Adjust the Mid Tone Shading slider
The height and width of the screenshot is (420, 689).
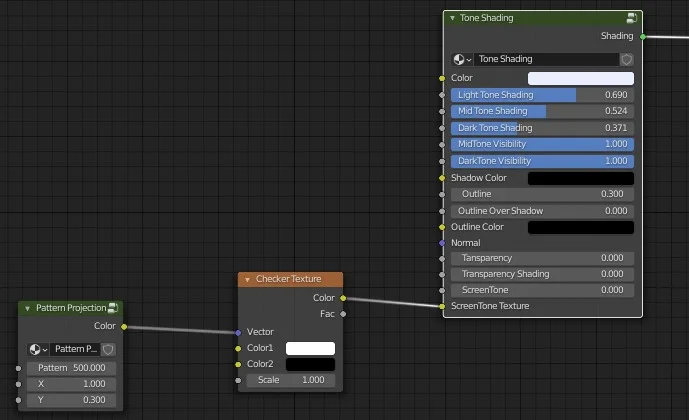(x=542, y=111)
